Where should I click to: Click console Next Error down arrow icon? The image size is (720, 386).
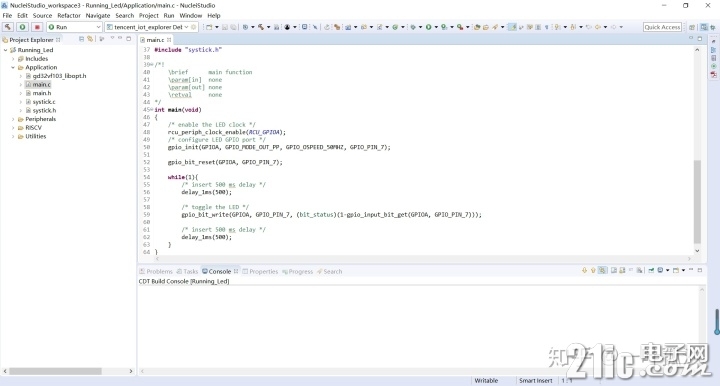tap(585, 270)
